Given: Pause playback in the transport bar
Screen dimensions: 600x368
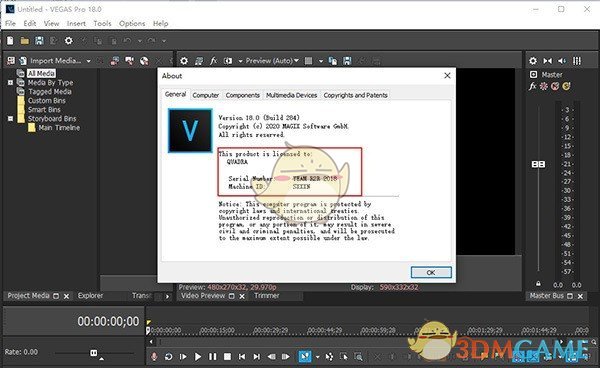Looking at the screenshot, I should 212,357.
